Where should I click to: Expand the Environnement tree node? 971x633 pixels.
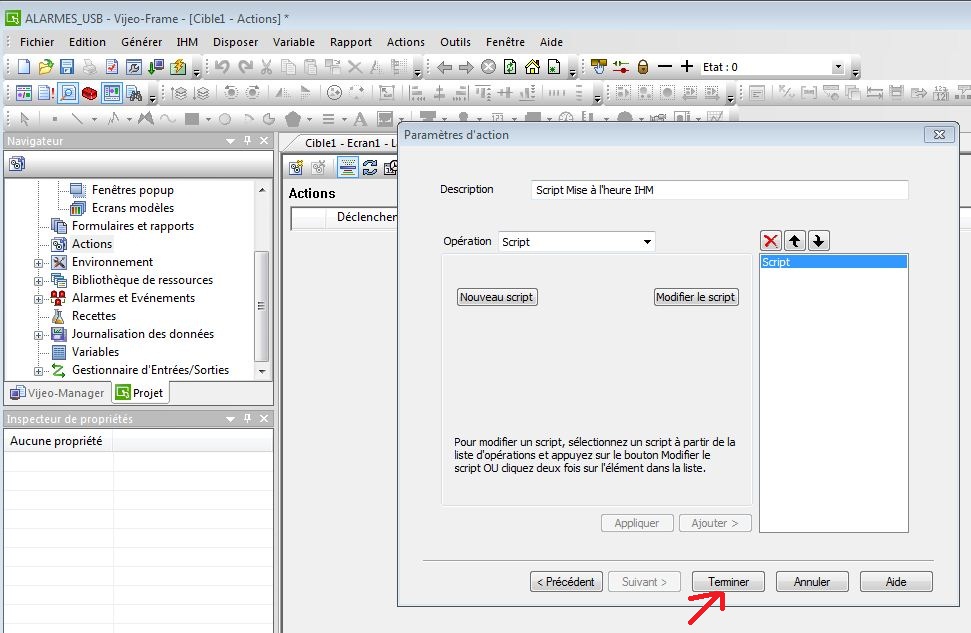(x=39, y=262)
